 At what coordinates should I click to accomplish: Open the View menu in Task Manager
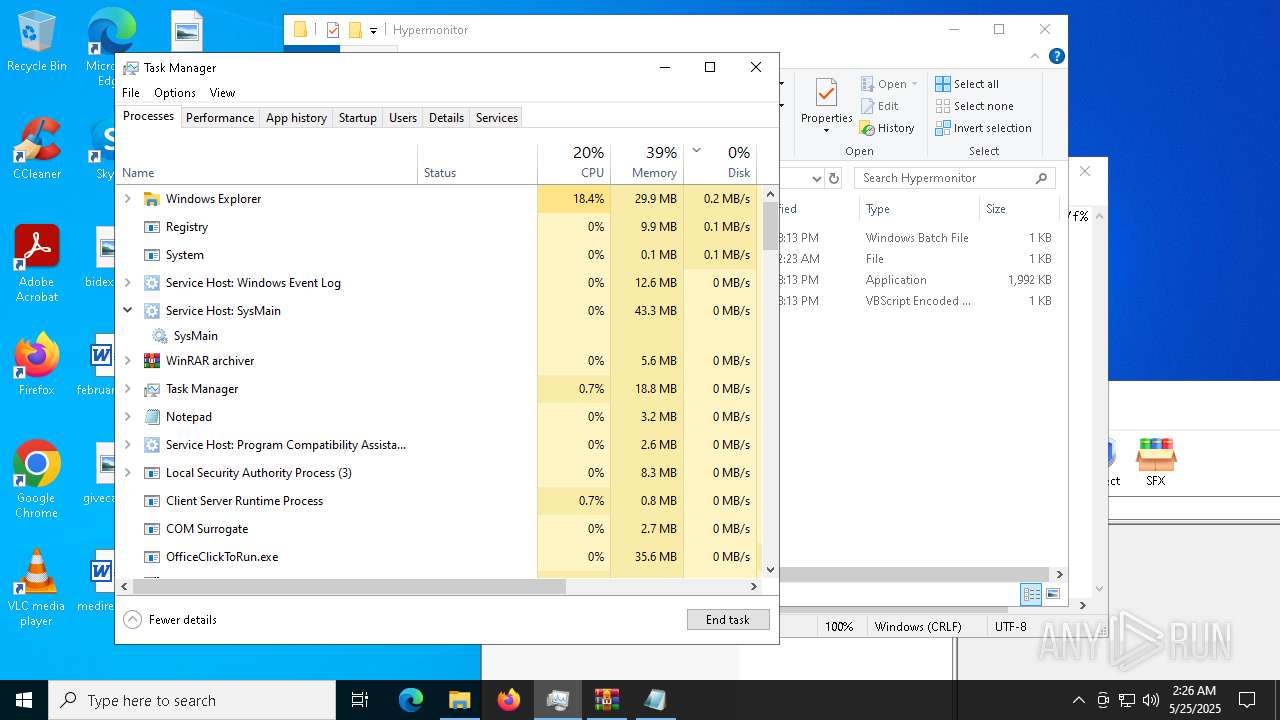click(x=222, y=93)
